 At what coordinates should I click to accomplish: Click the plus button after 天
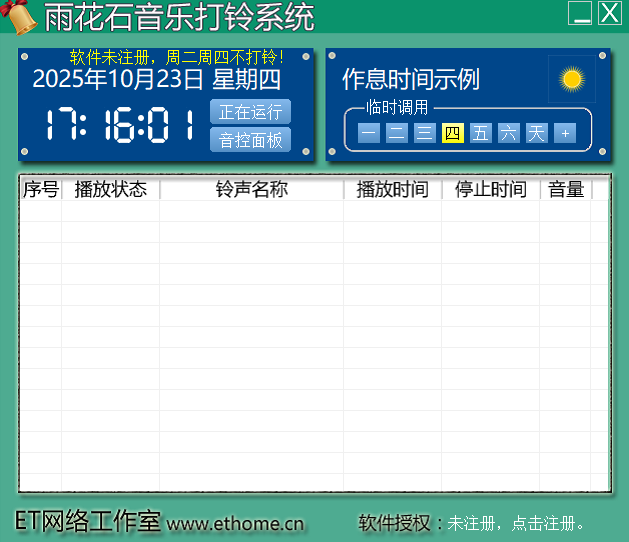(565, 133)
